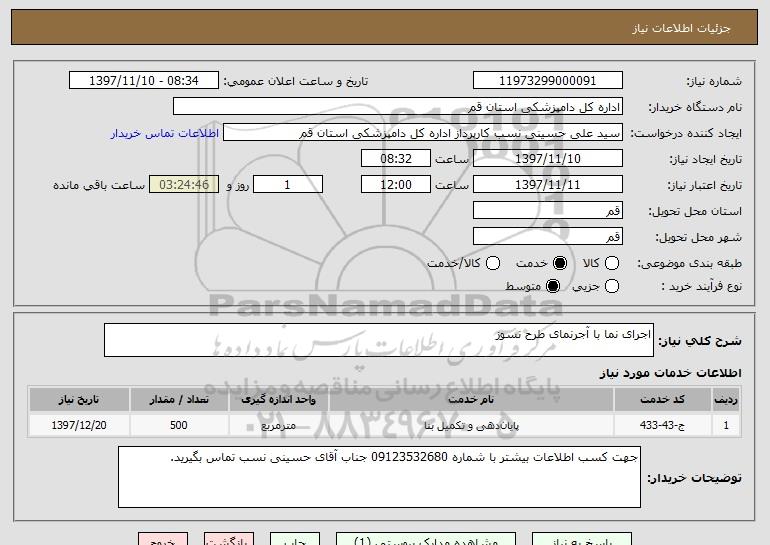Click the شرح کلی نیاز label
The image size is (770, 545).
(x=700, y=341)
